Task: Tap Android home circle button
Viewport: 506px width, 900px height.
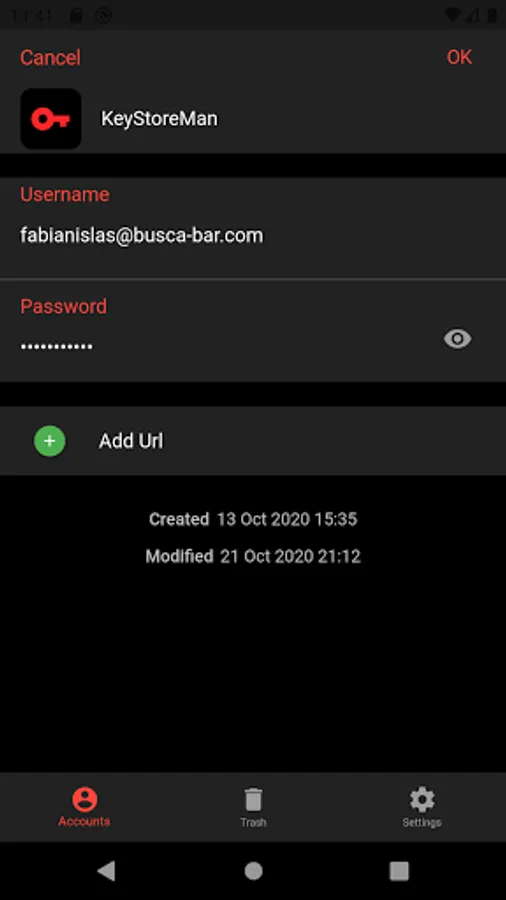Action: pyautogui.click(x=253, y=871)
